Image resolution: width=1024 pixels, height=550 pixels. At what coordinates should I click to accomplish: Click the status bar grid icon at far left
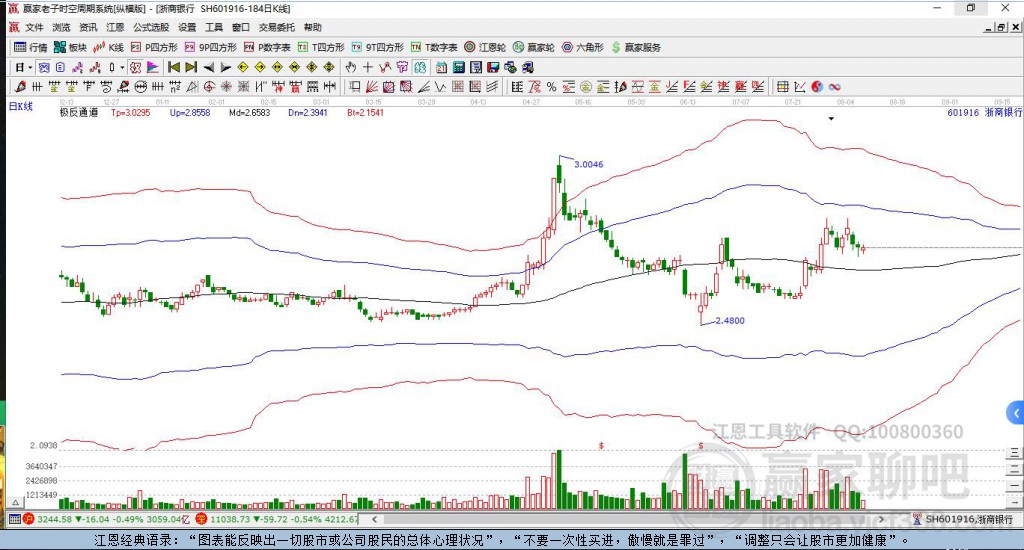tap(14, 519)
